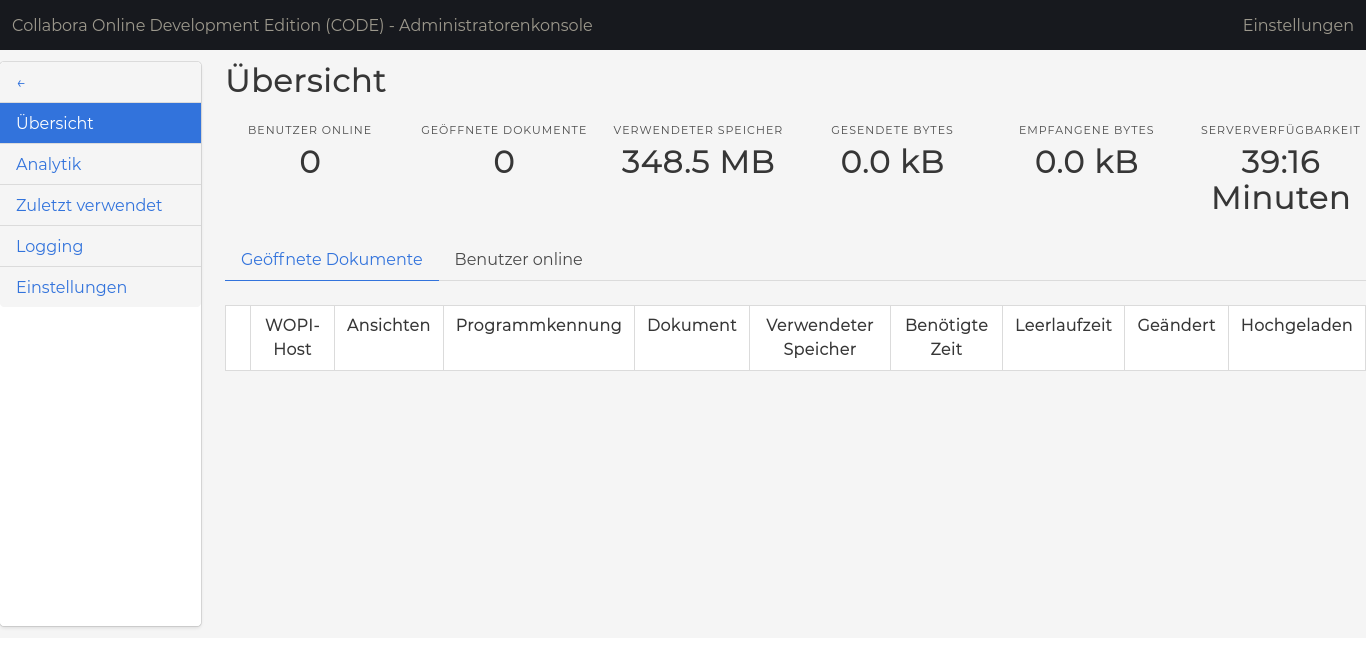
Task: Click the Dokument column header
Action: (691, 326)
